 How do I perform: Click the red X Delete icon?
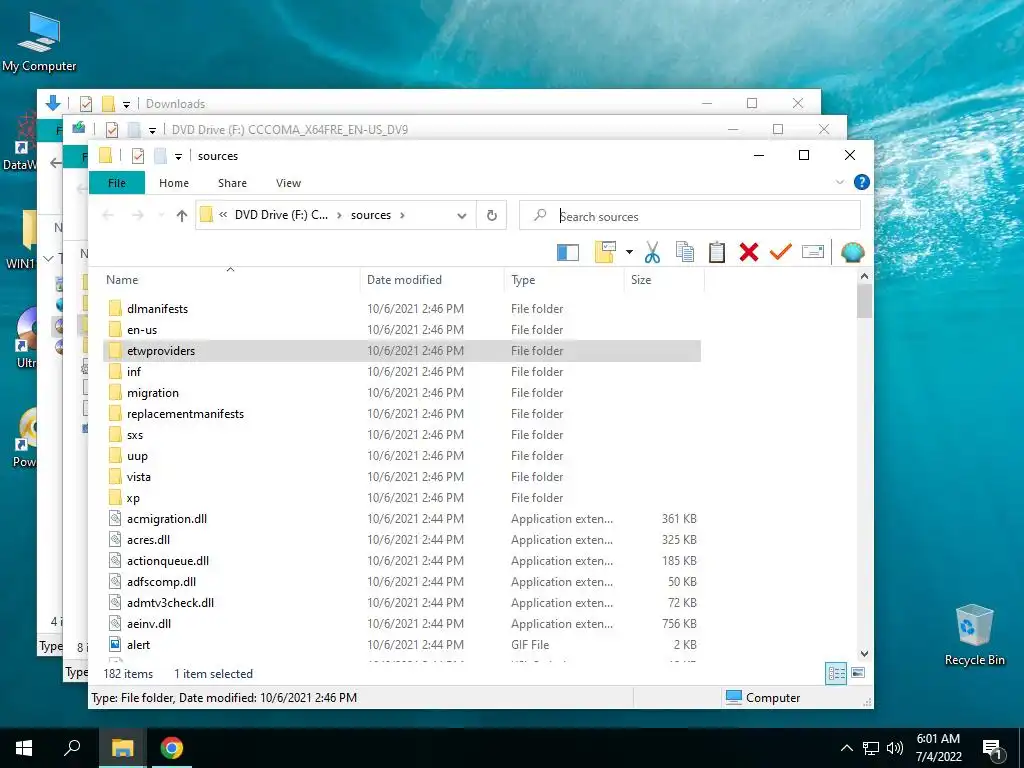748,252
